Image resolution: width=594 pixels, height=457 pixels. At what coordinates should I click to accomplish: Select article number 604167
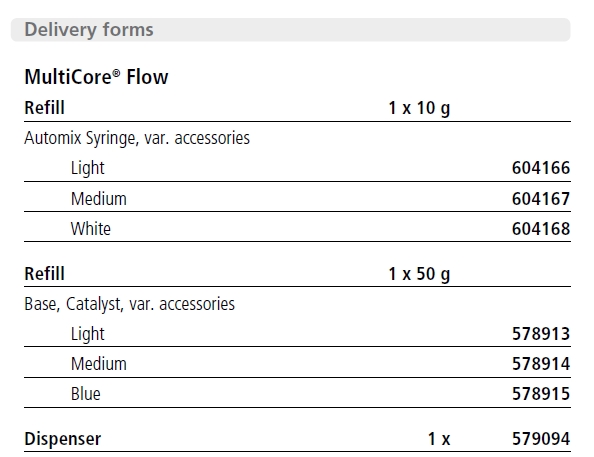pos(541,199)
